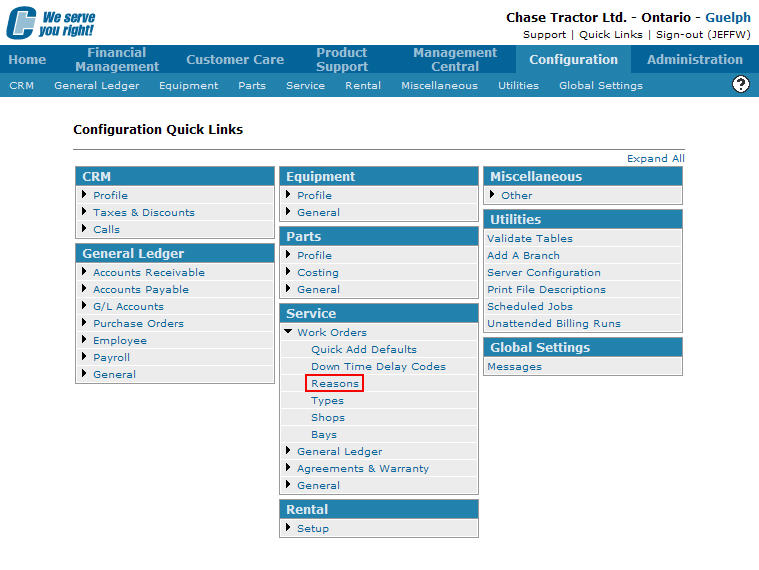Click Equipment Profile link text
Screen dimensions: 759x570
click(315, 195)
